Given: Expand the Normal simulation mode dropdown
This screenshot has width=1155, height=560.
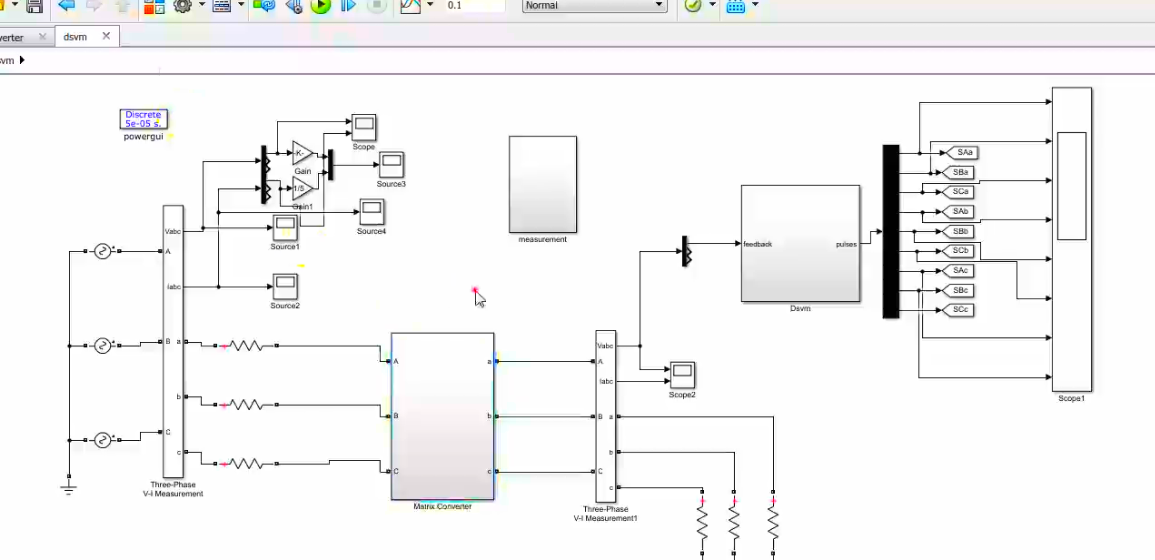Looking at the screenshot, I should tap(594, 6).
